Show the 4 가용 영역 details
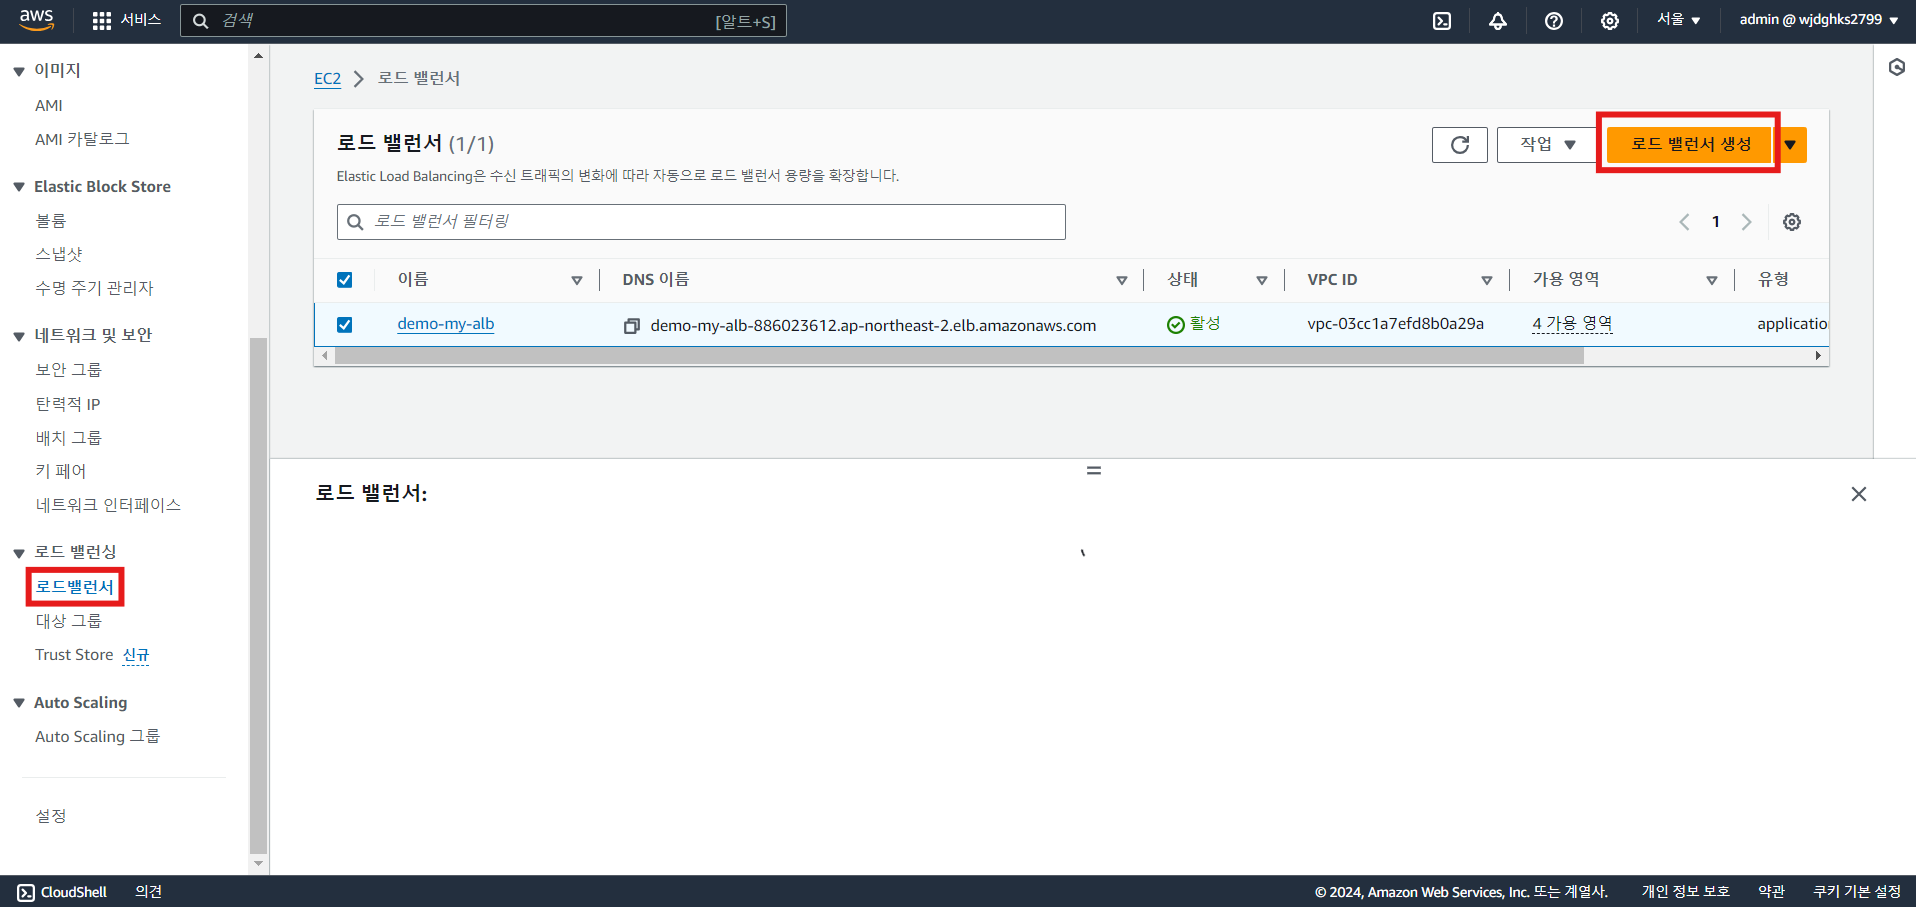 tap(1572, 323)
